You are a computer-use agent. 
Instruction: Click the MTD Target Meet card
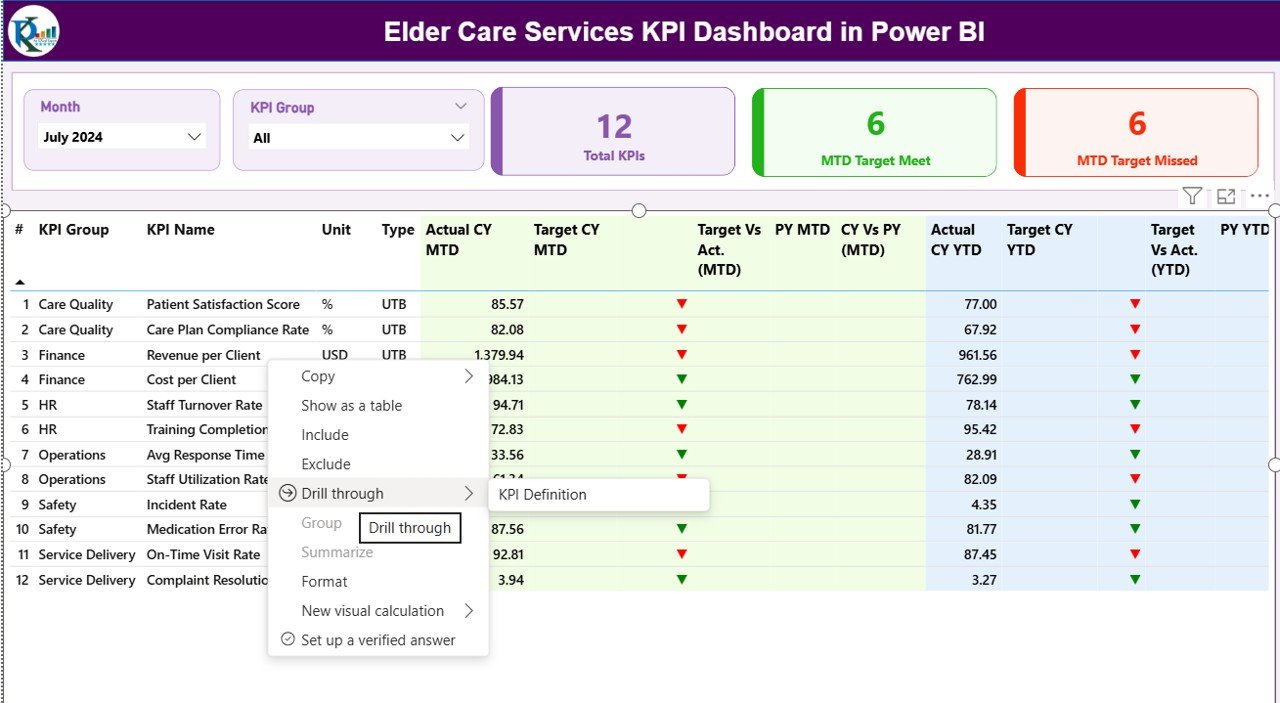click(x=875, y=133)
